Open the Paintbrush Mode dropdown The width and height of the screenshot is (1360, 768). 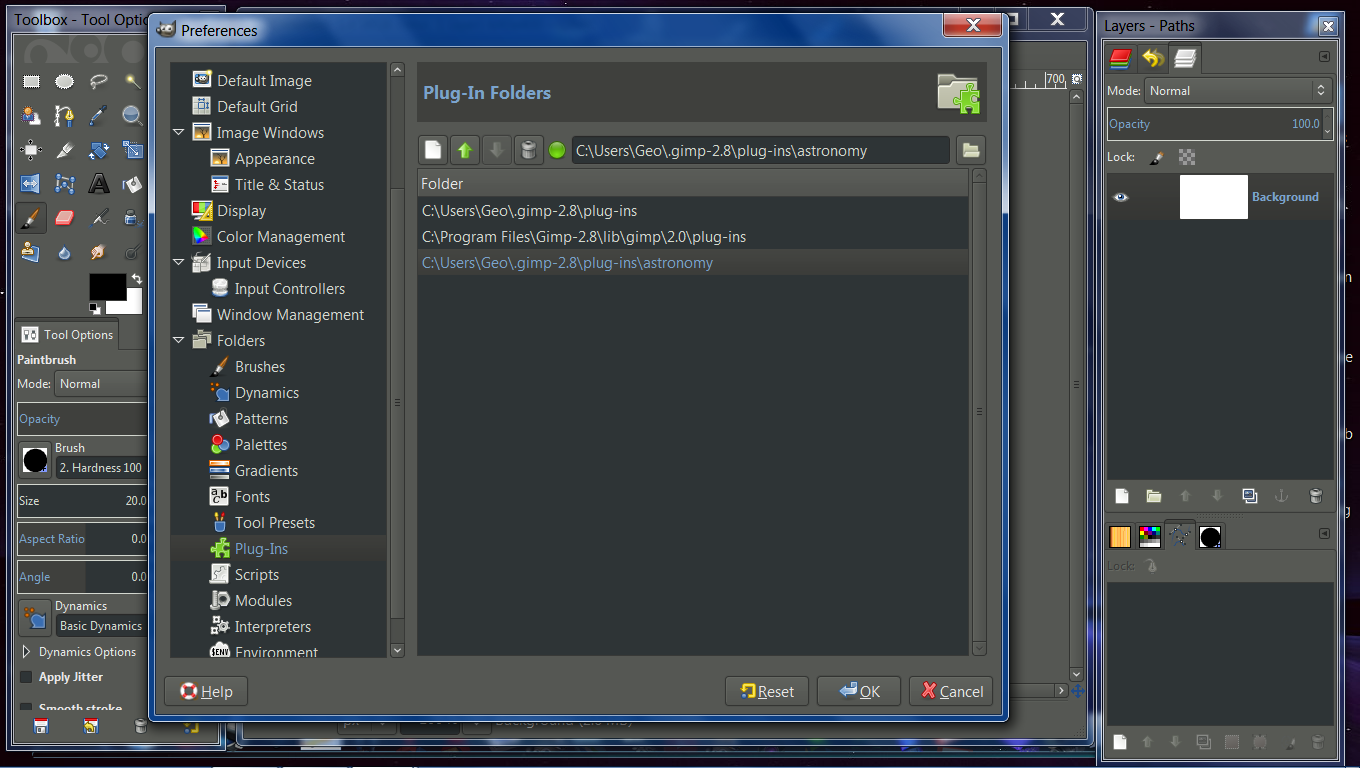[x=101, y=384]
